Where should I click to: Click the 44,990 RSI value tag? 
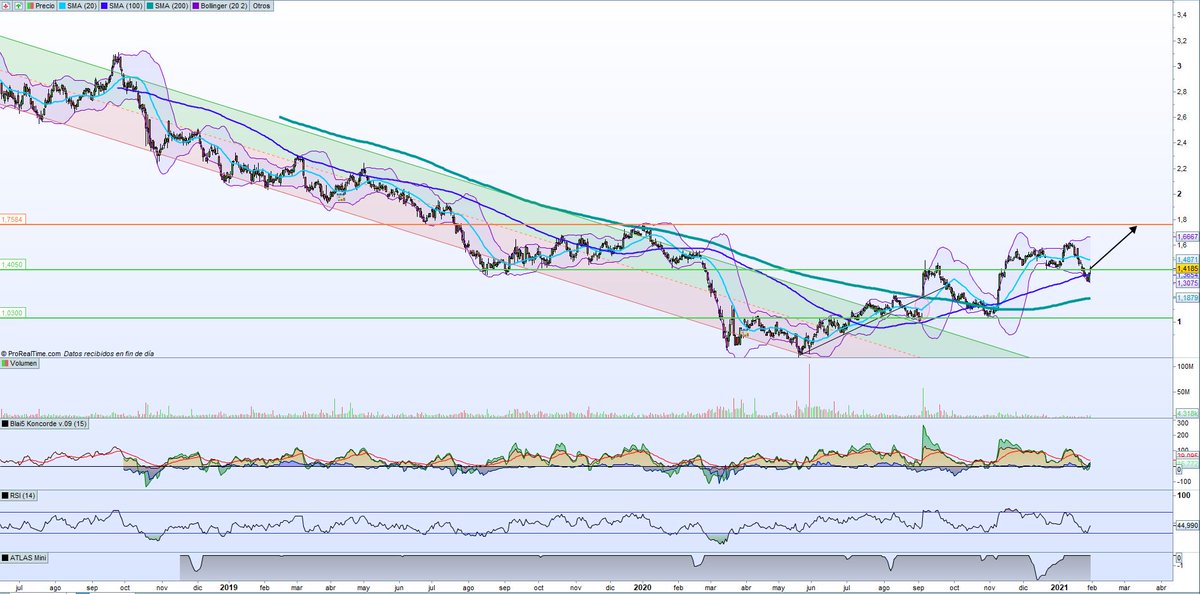pos(1186,525)
